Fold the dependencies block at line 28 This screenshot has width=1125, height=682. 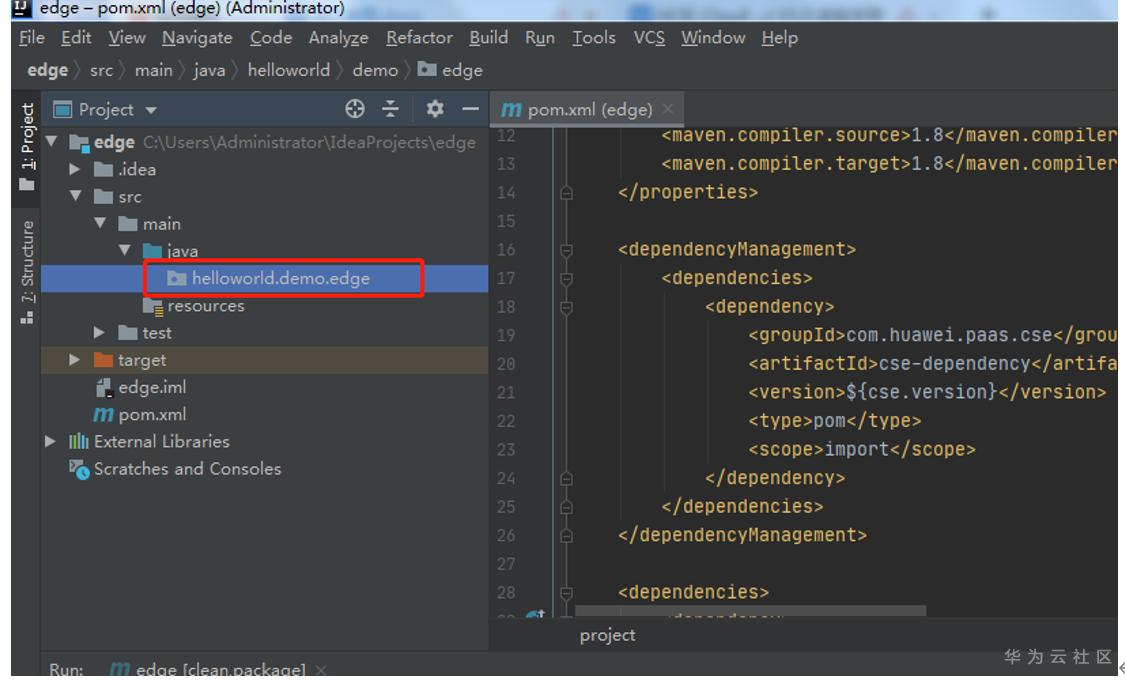[x=566, y=592]
